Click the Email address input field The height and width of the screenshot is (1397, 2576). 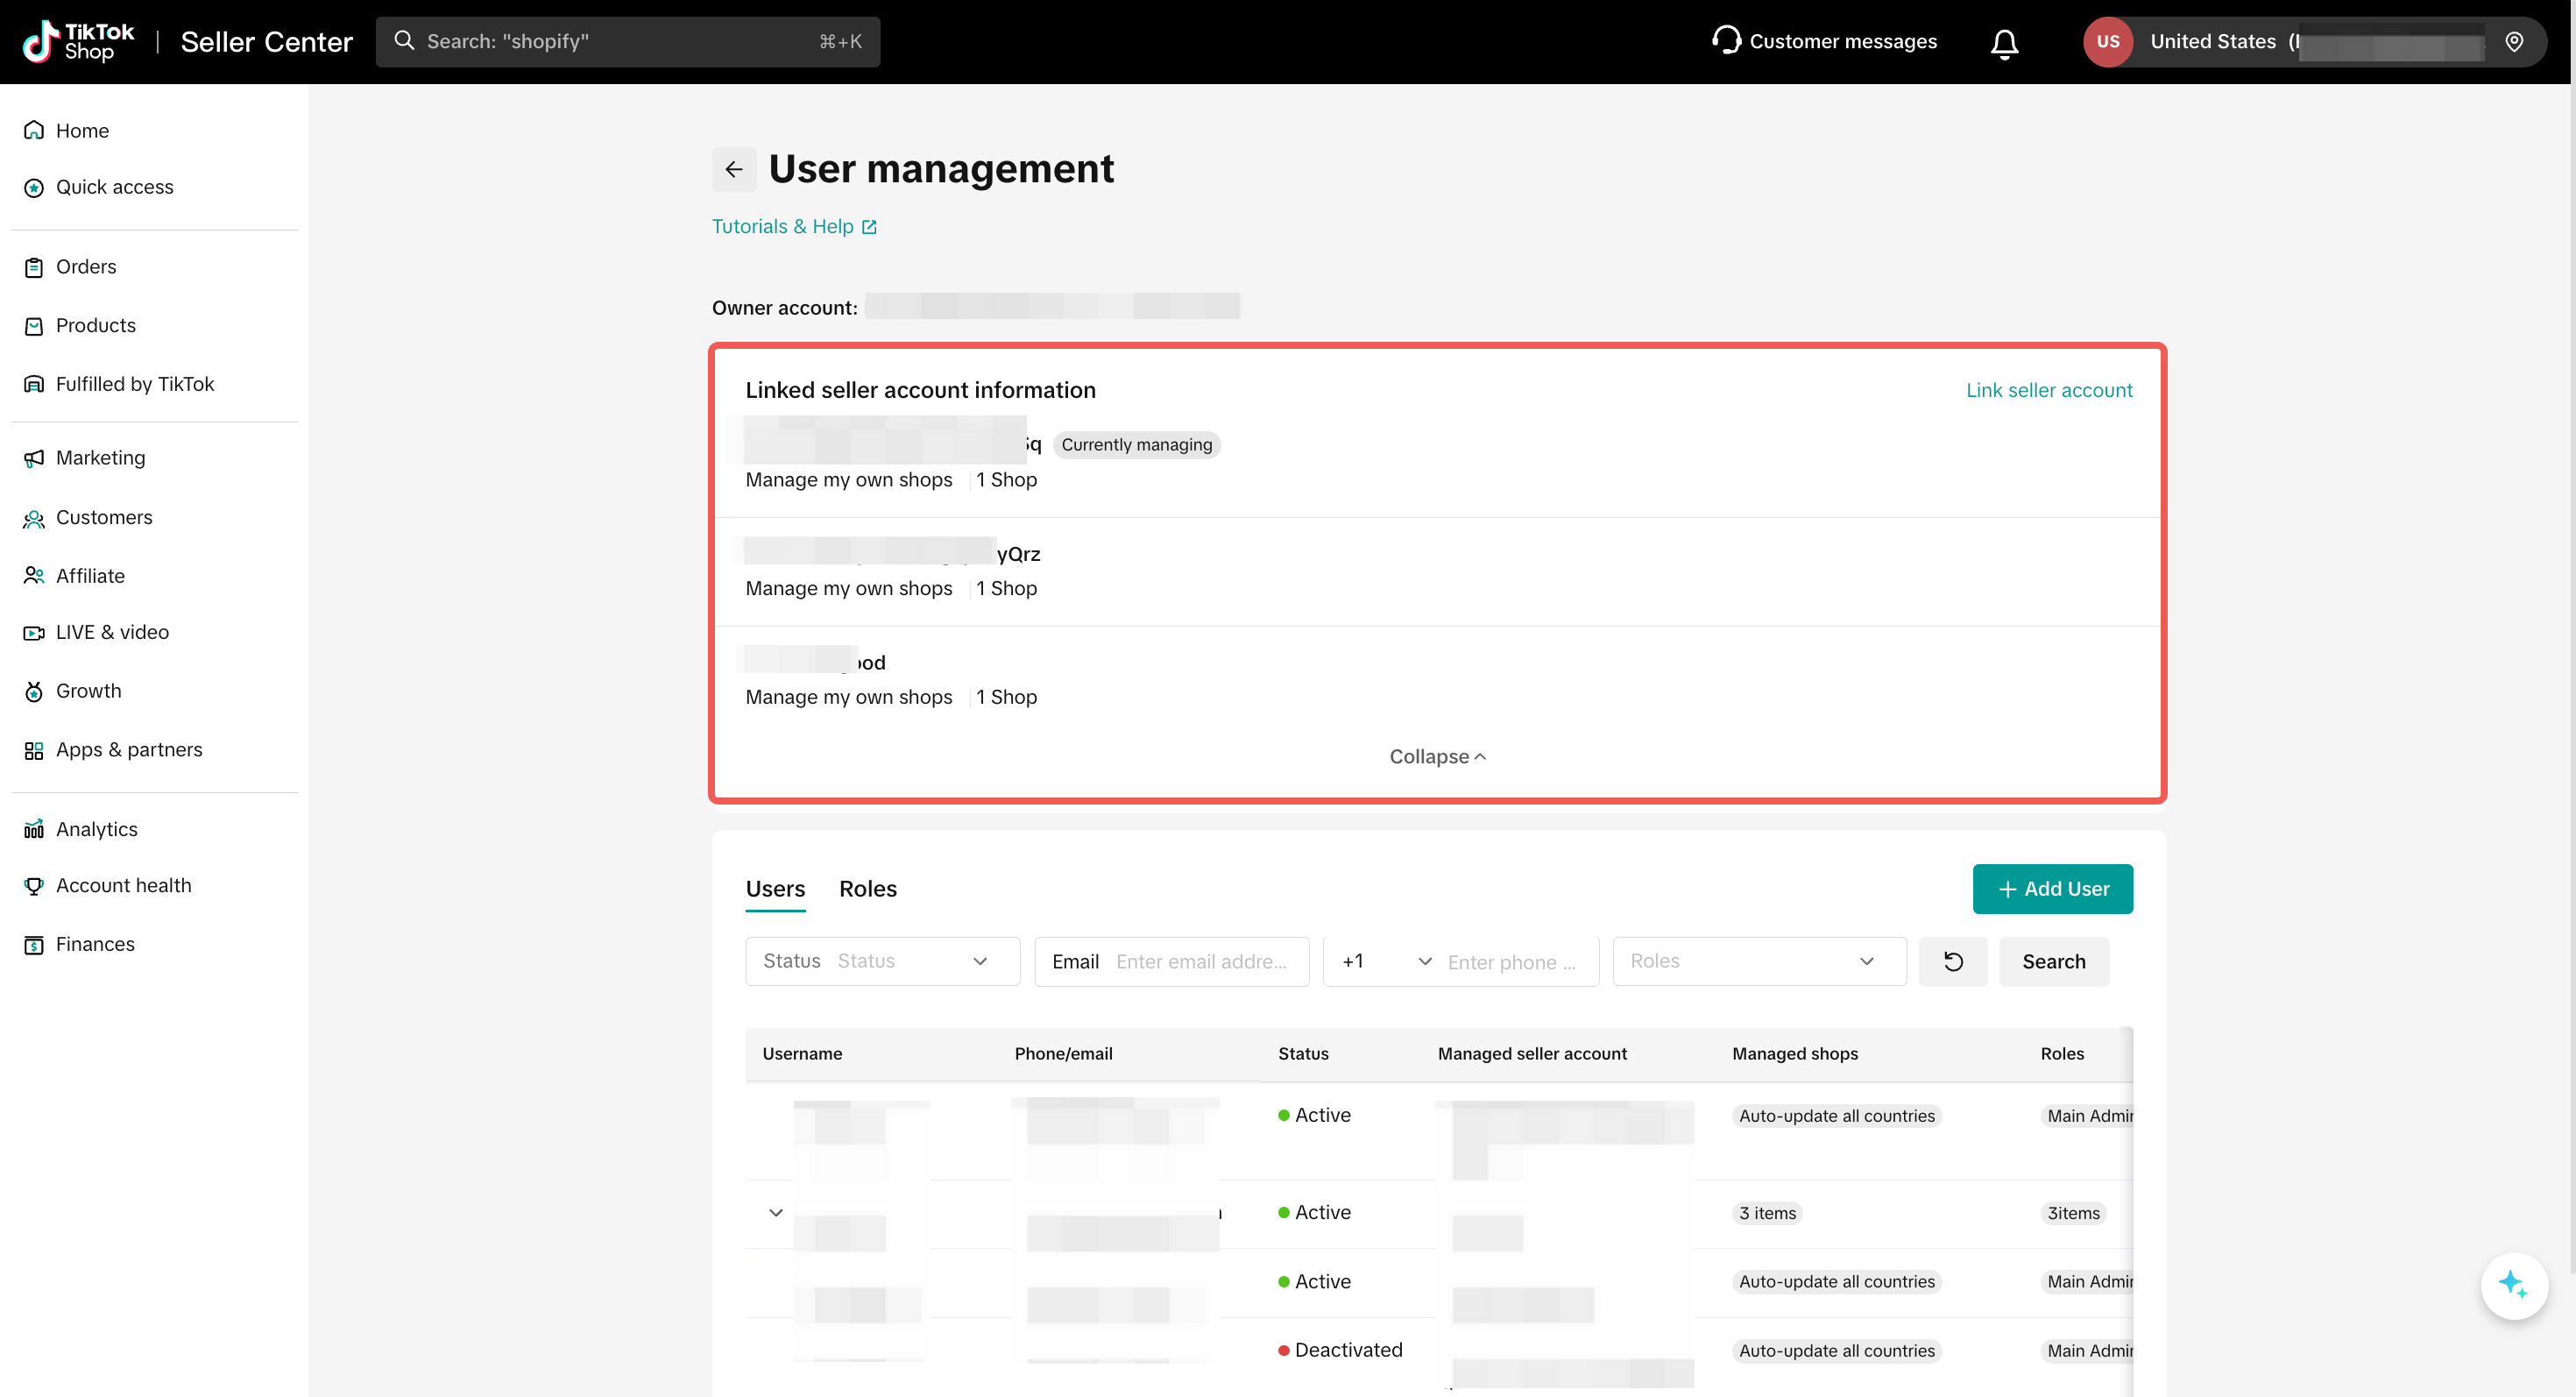(1201, 961)
